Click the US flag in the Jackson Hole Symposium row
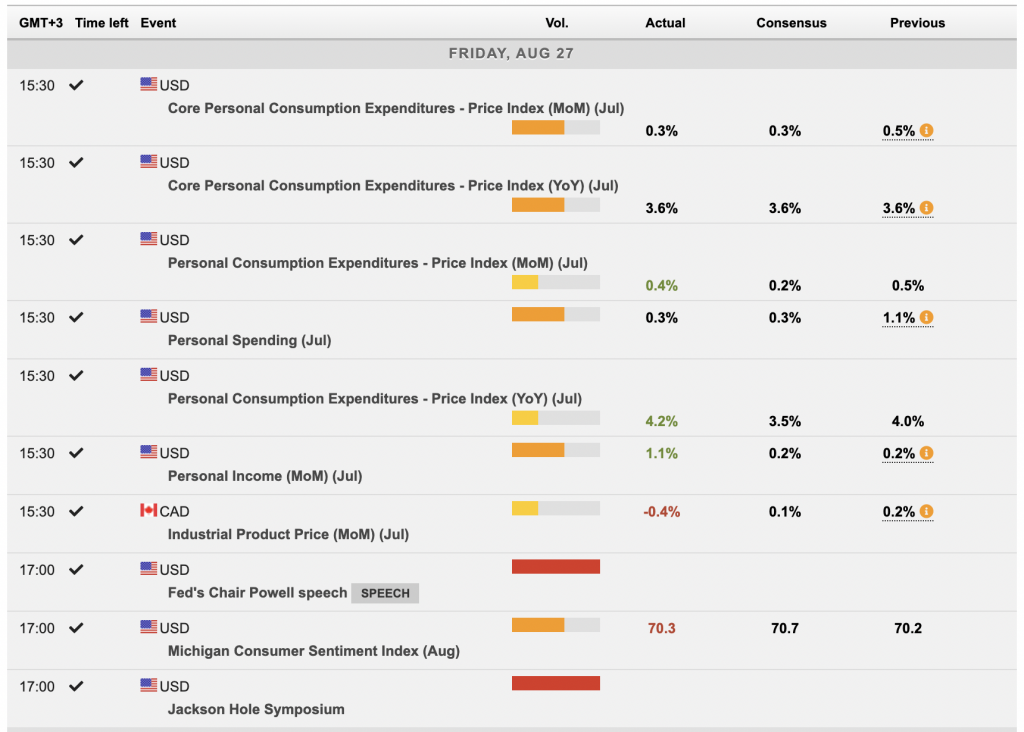 [x=148, y=685]
